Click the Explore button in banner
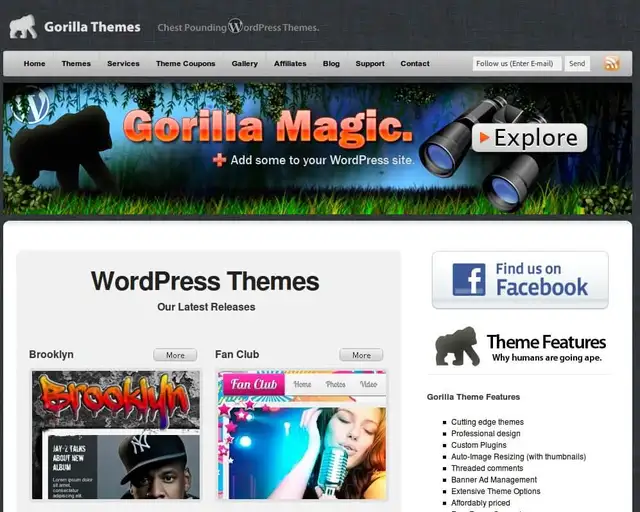 (x=529, y=138)
